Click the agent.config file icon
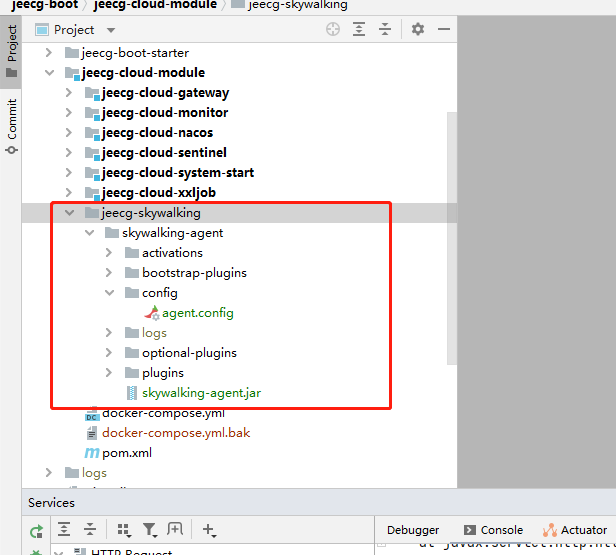 152,313
